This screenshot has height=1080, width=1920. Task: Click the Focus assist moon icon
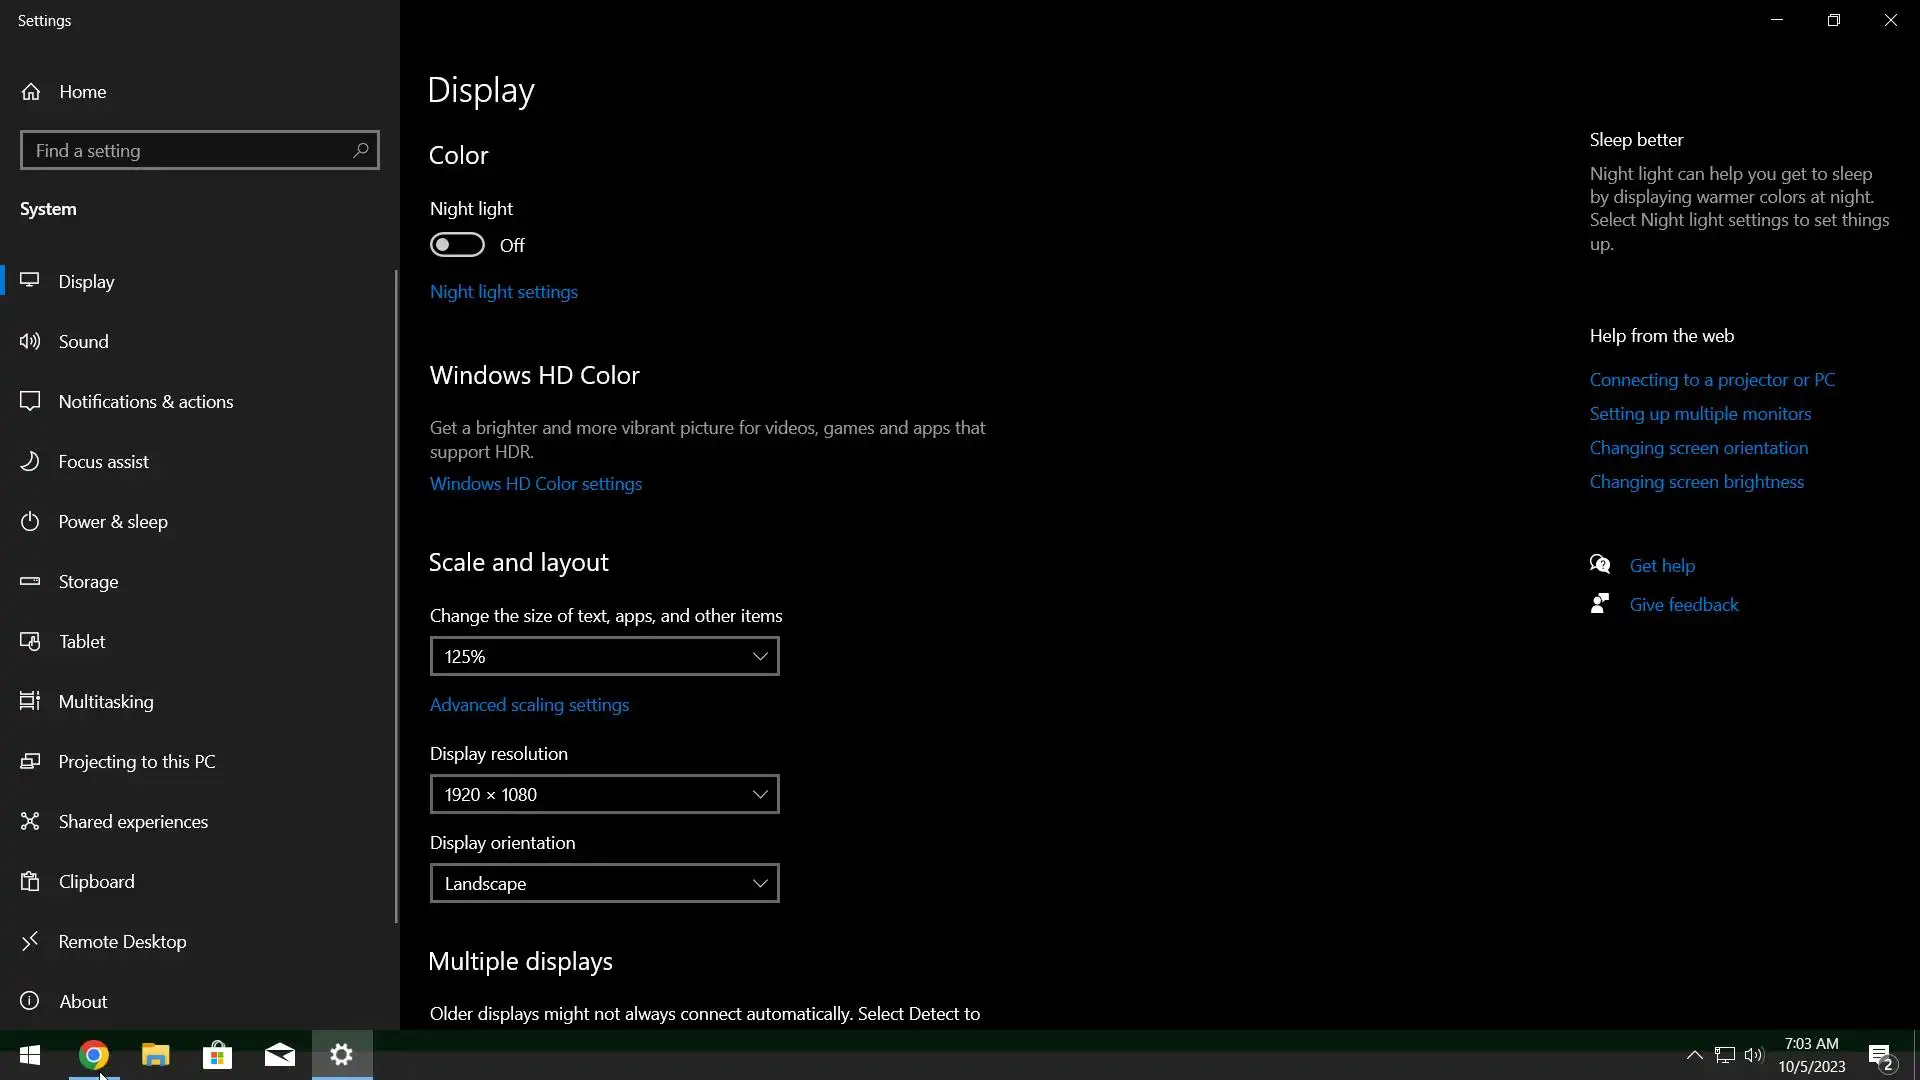coord(30,462)
